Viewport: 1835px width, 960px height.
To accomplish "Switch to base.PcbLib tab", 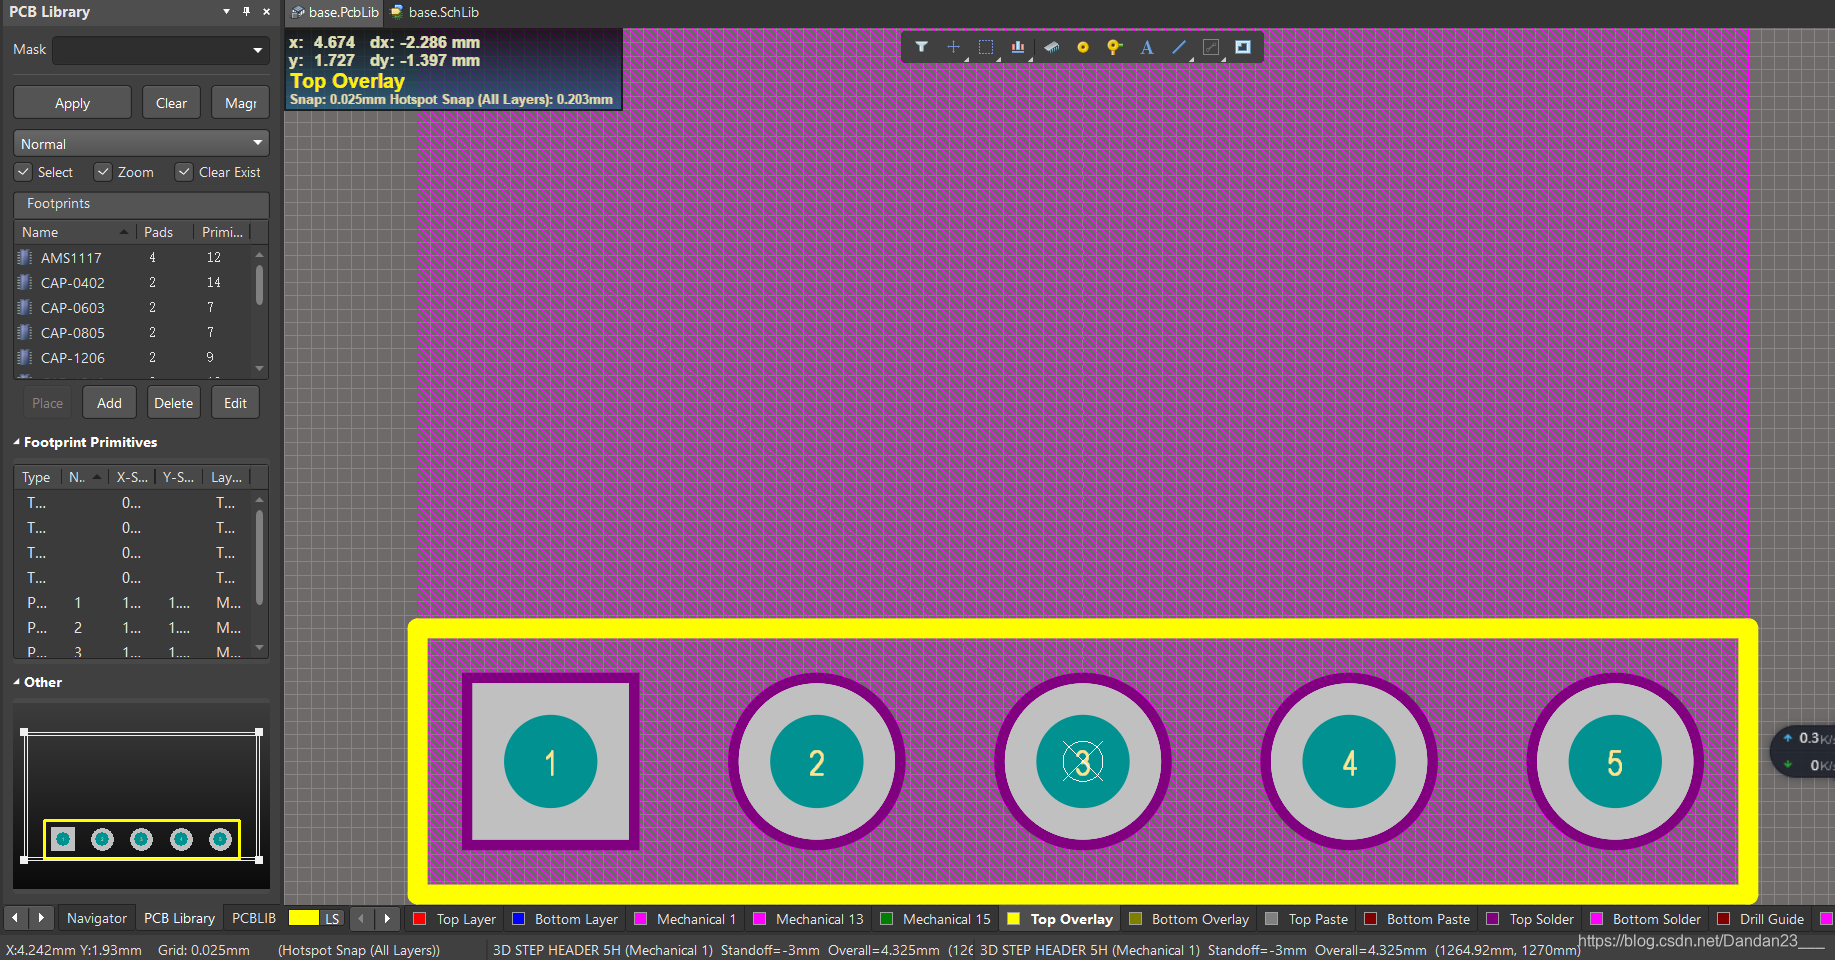I will coord(335,12).
